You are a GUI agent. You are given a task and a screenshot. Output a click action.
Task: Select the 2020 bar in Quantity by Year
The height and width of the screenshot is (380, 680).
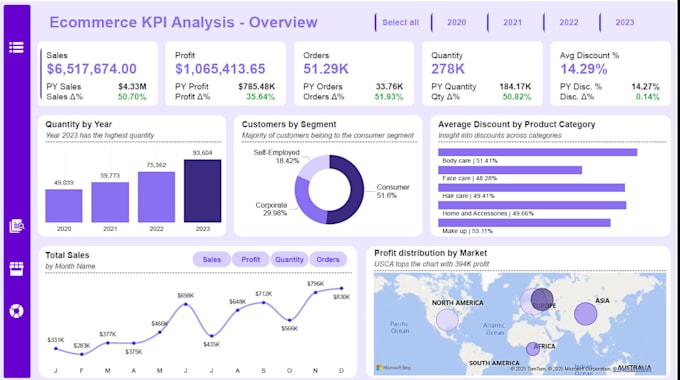(x=64, y=206)
